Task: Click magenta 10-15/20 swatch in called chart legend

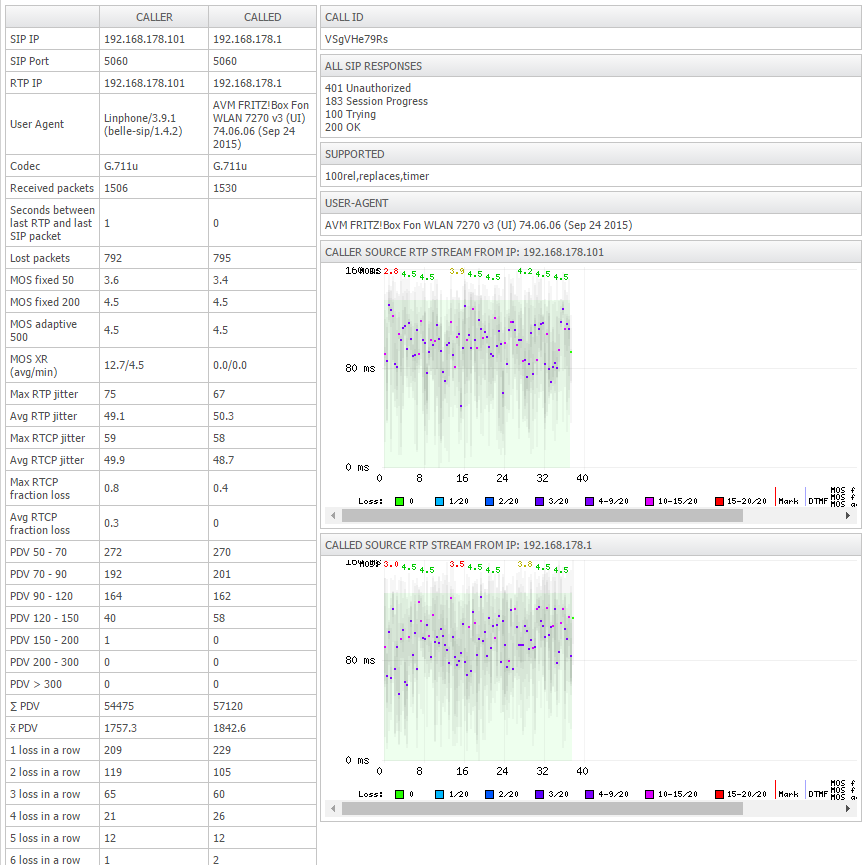Action: tap(650, 794)
